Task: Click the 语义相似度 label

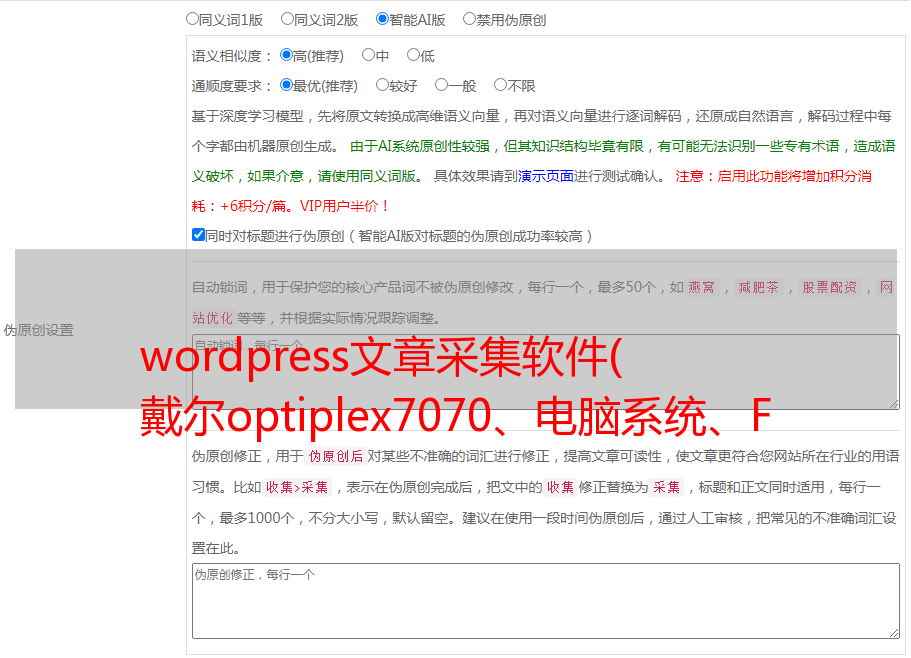Action: (x=227, y=56)
